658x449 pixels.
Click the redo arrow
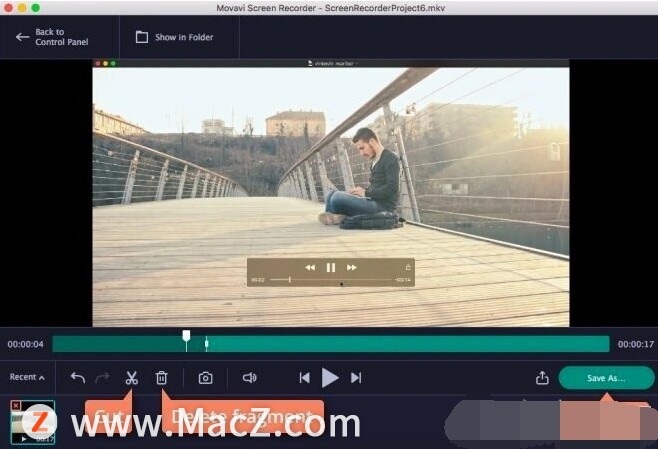click(x=102, y=378)
